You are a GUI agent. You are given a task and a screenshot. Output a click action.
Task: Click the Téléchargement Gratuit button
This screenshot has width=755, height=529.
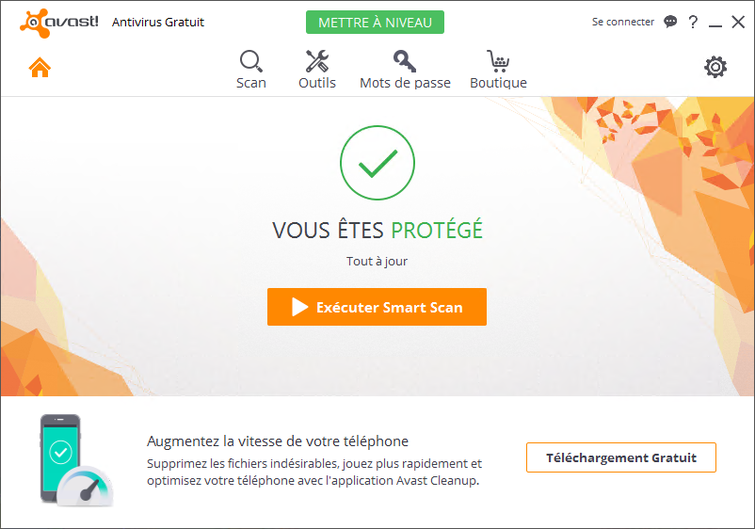621,457
